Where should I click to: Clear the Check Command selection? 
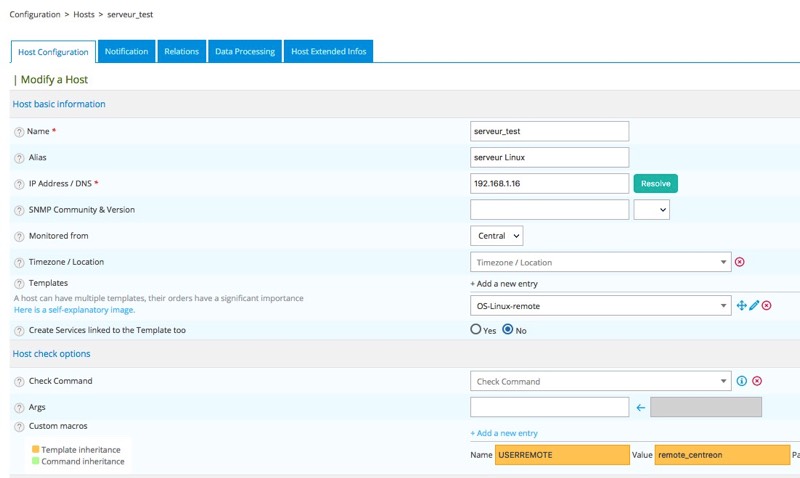(757, 381)
